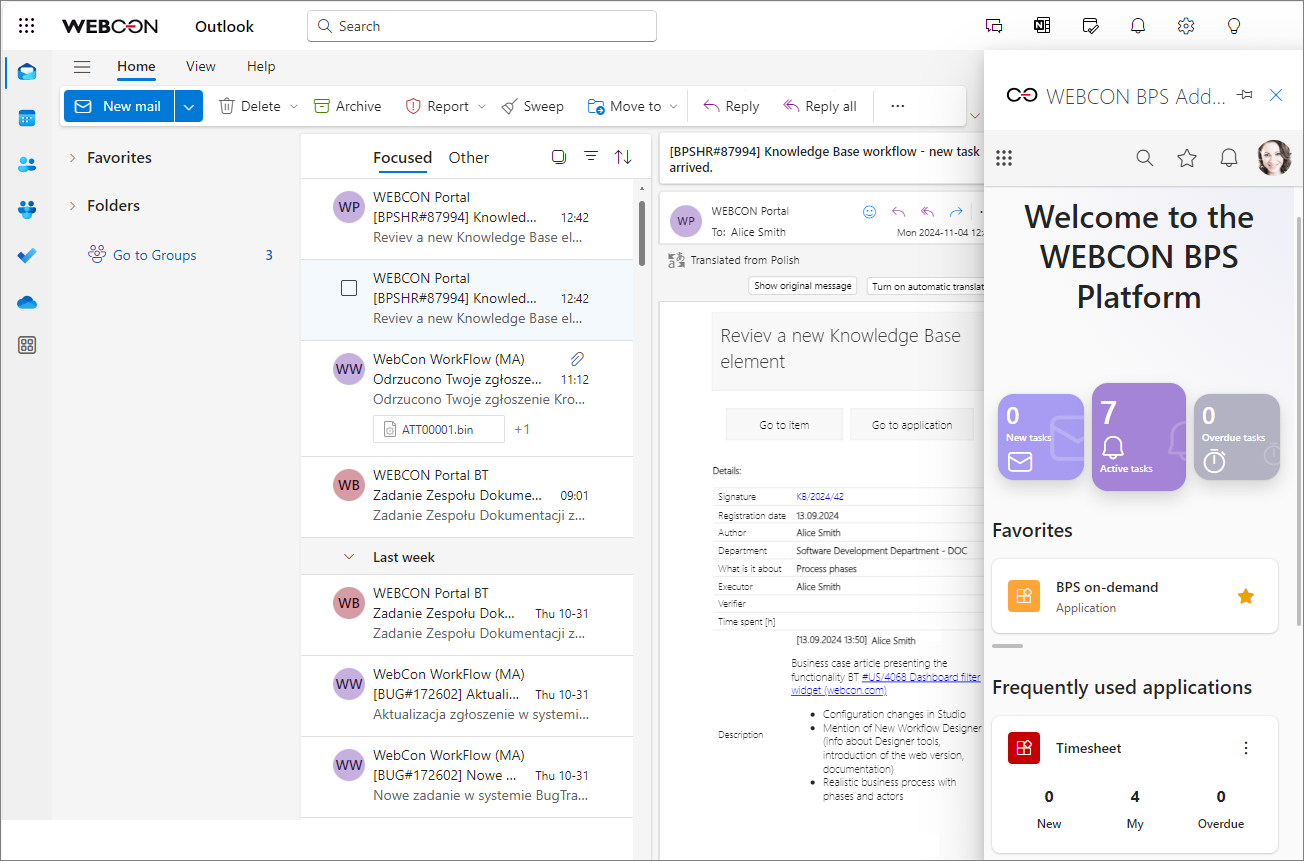
Task: Open WEBCON add-in app grid menu
Action: pyautogui.click(x=1005, y=158)
